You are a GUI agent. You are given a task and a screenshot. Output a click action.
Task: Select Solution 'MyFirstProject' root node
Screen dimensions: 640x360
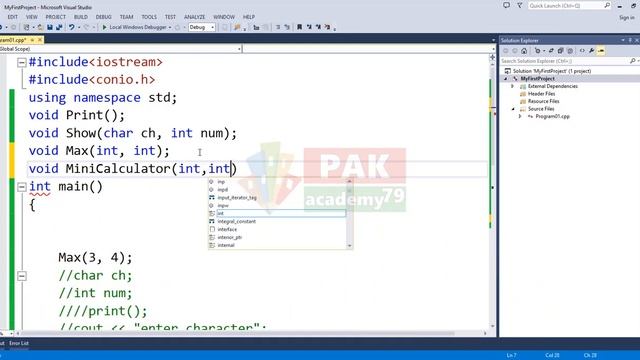tap(552, 71)
